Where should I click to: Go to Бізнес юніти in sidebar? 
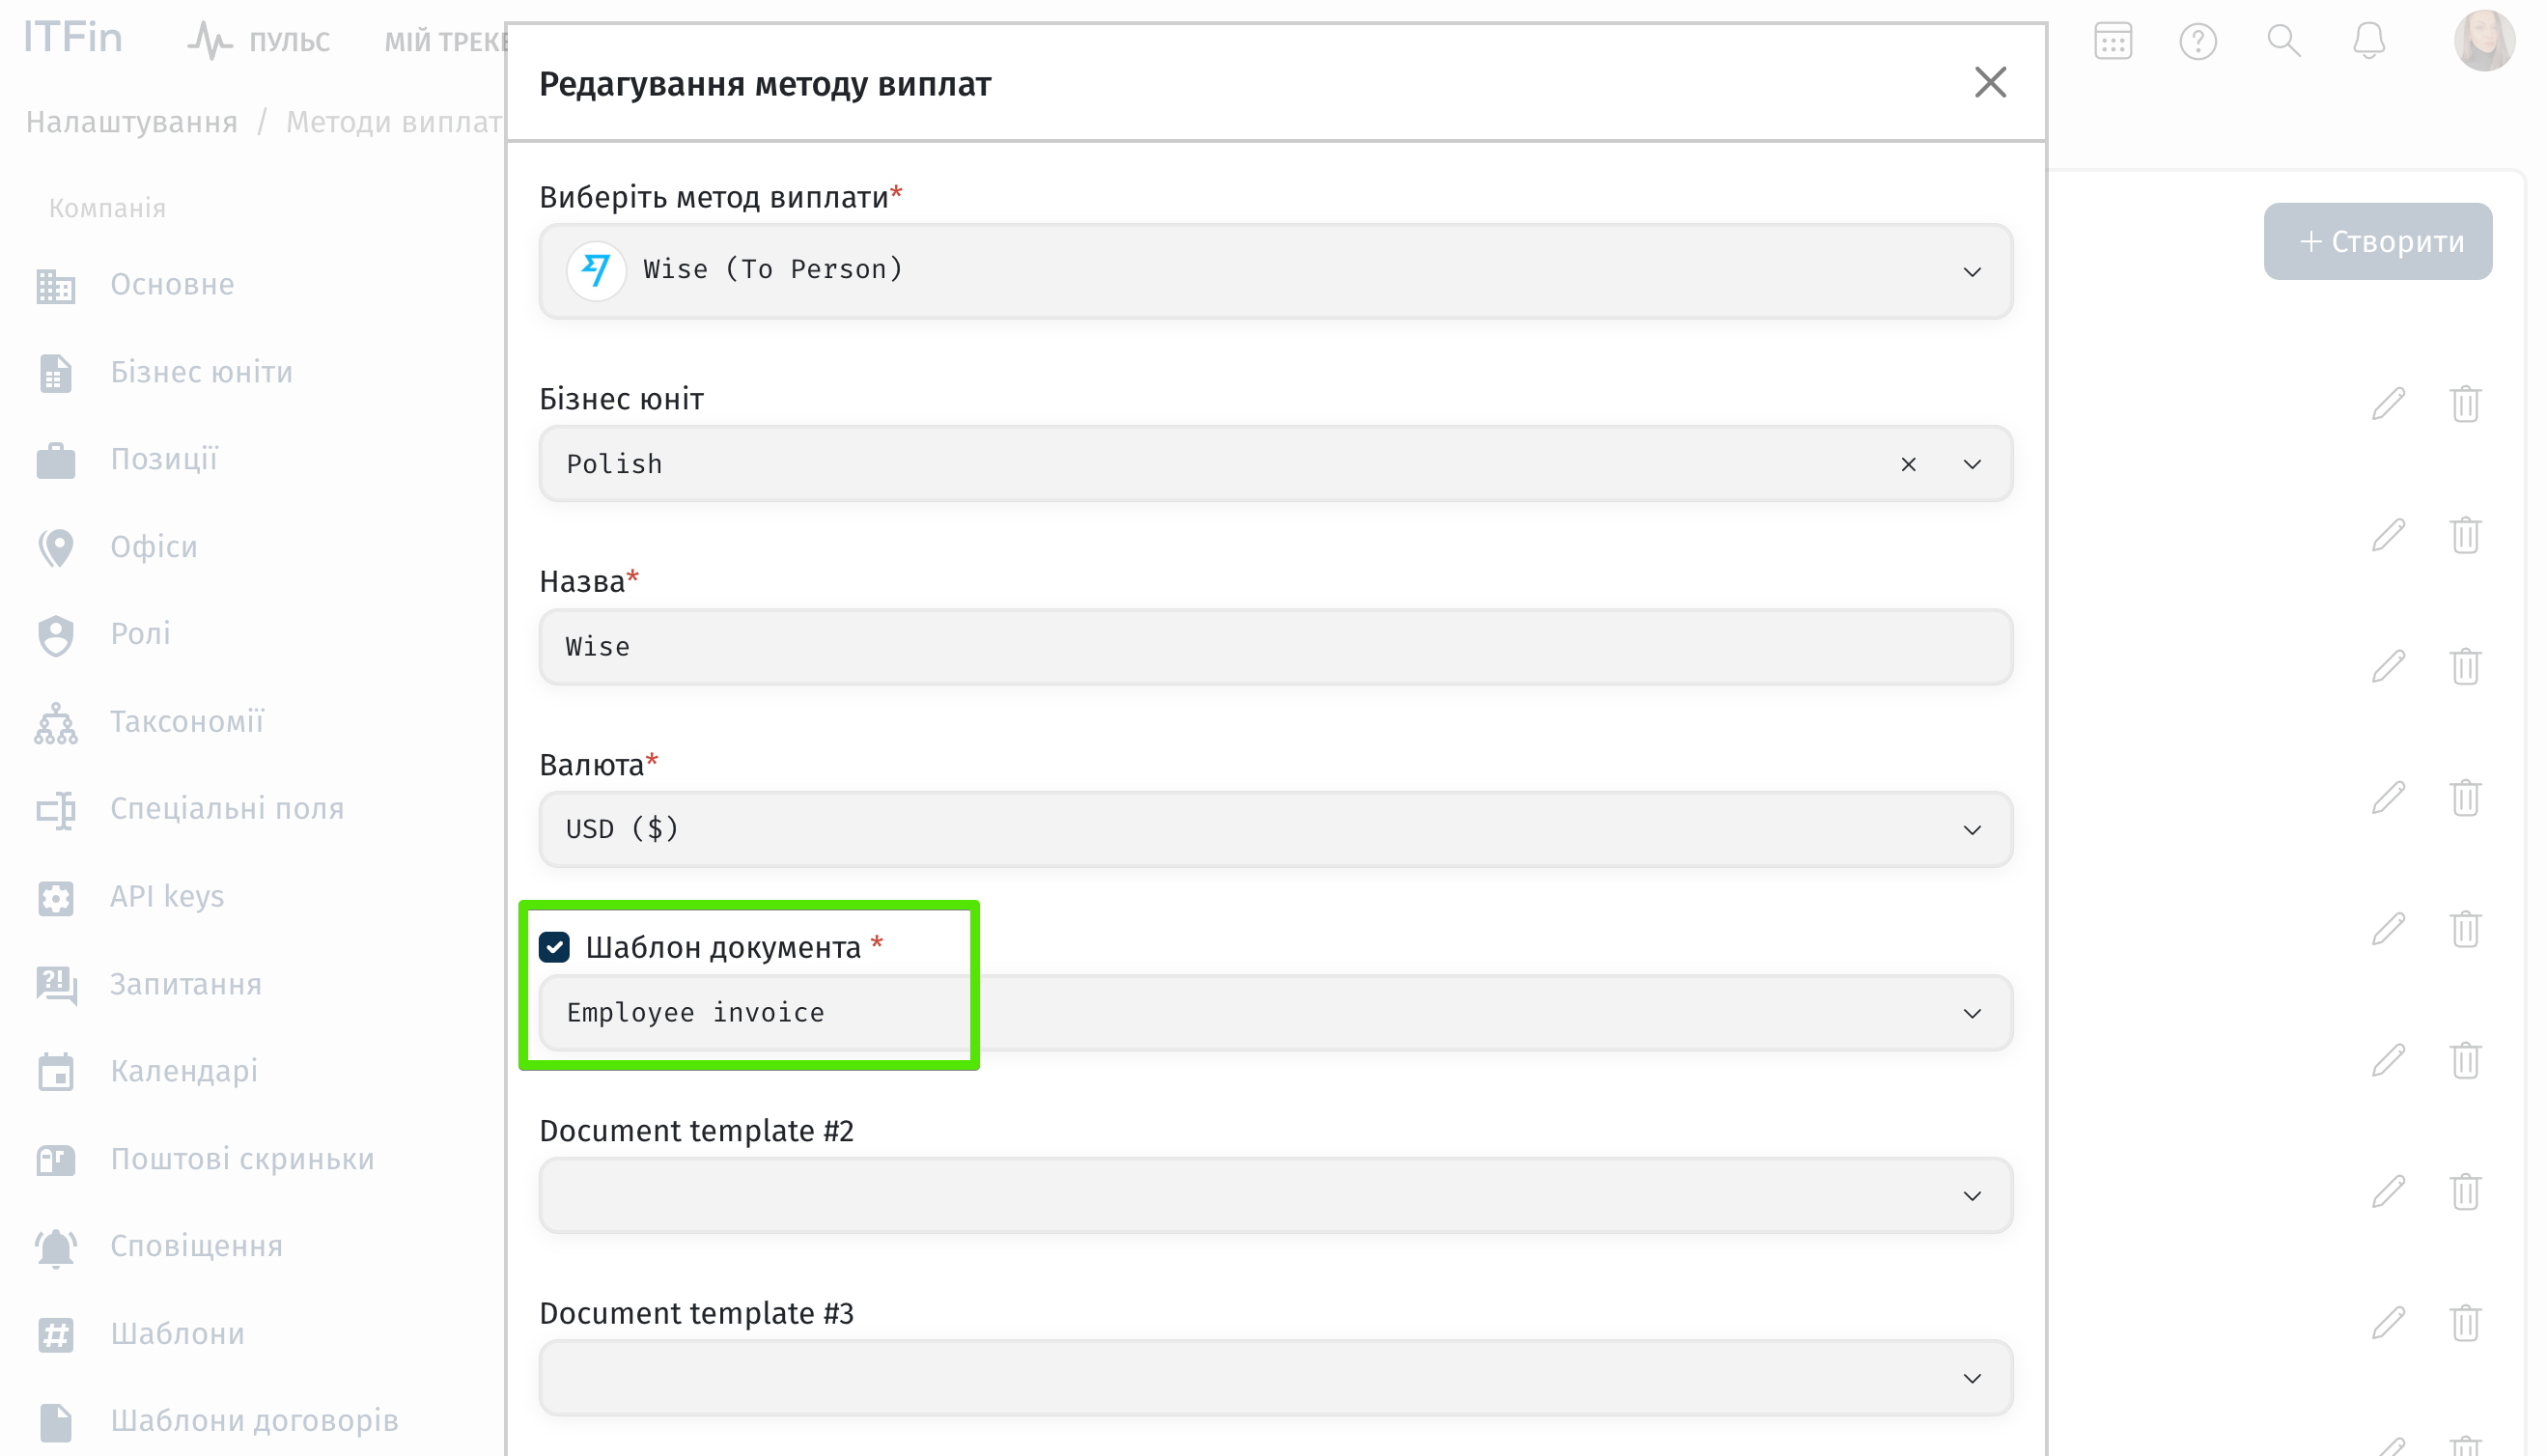click(201, 372)
